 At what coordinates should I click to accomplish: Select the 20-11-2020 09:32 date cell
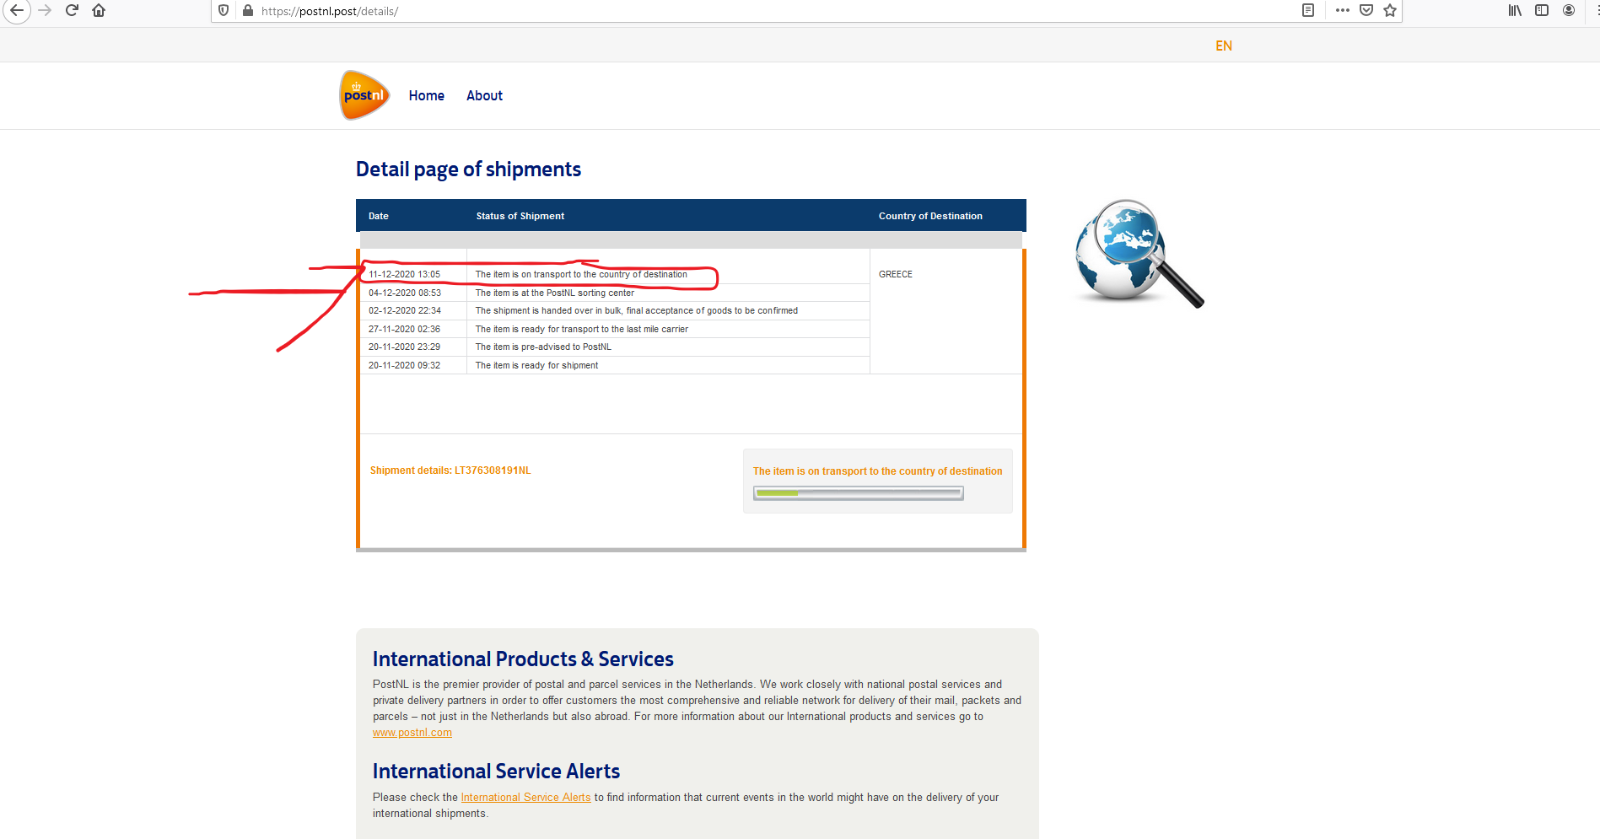coord(404,366)
